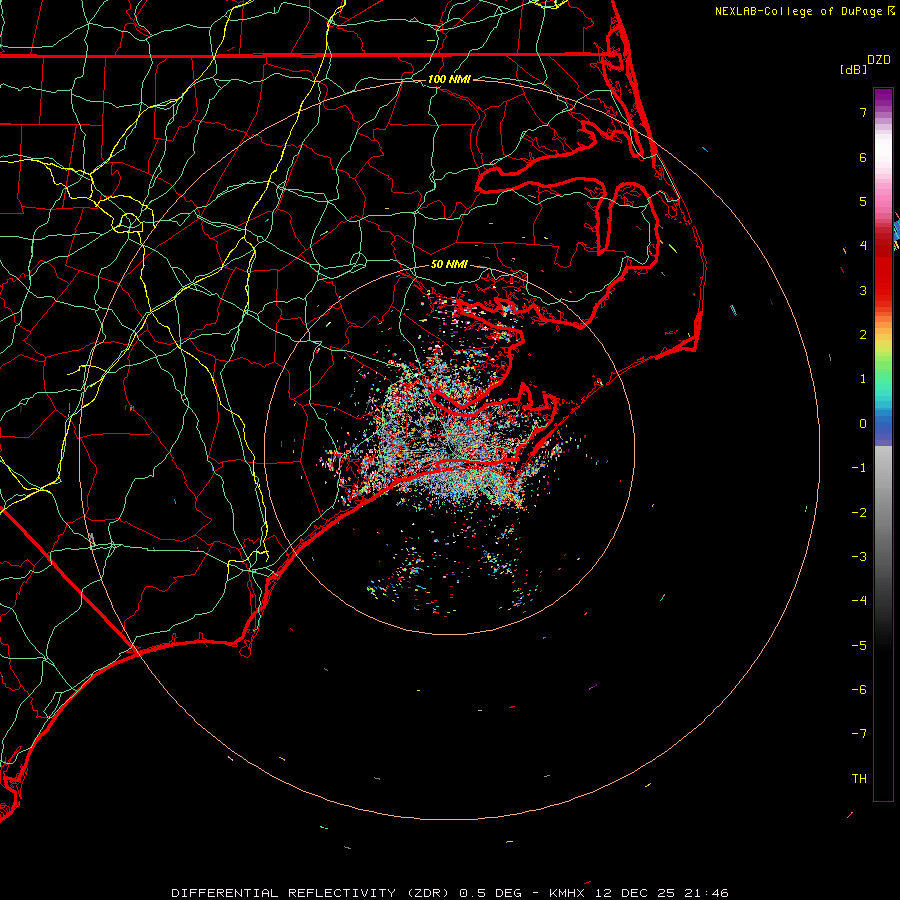This screenshot has height=900, width=900.
Task: Click the NEXLAB-College of DuPage label
Action: tap(799, 11)
